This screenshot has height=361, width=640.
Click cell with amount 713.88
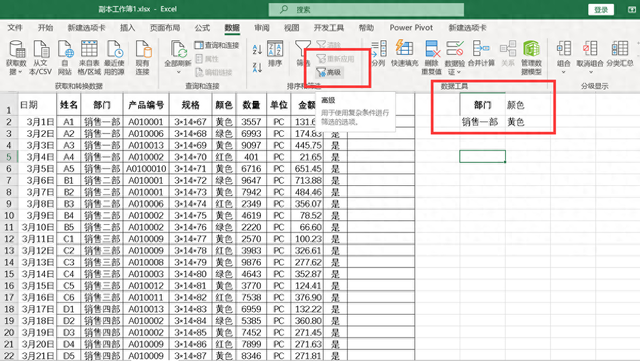click(307, 180)
